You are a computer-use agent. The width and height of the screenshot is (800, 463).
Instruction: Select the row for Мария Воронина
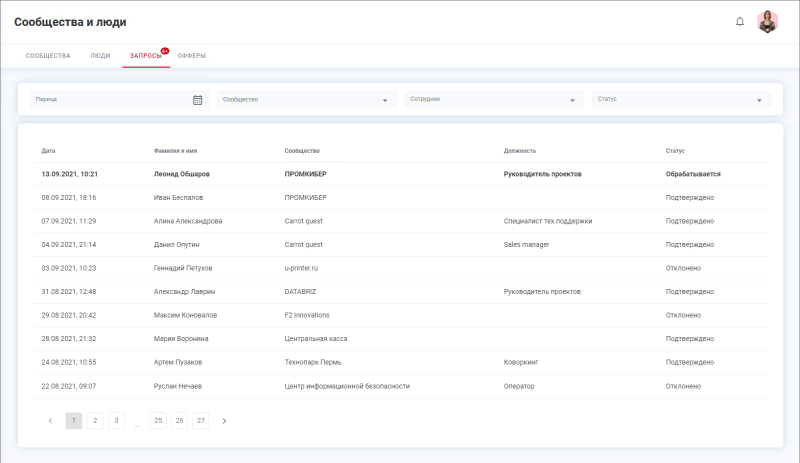coord(181,339)
